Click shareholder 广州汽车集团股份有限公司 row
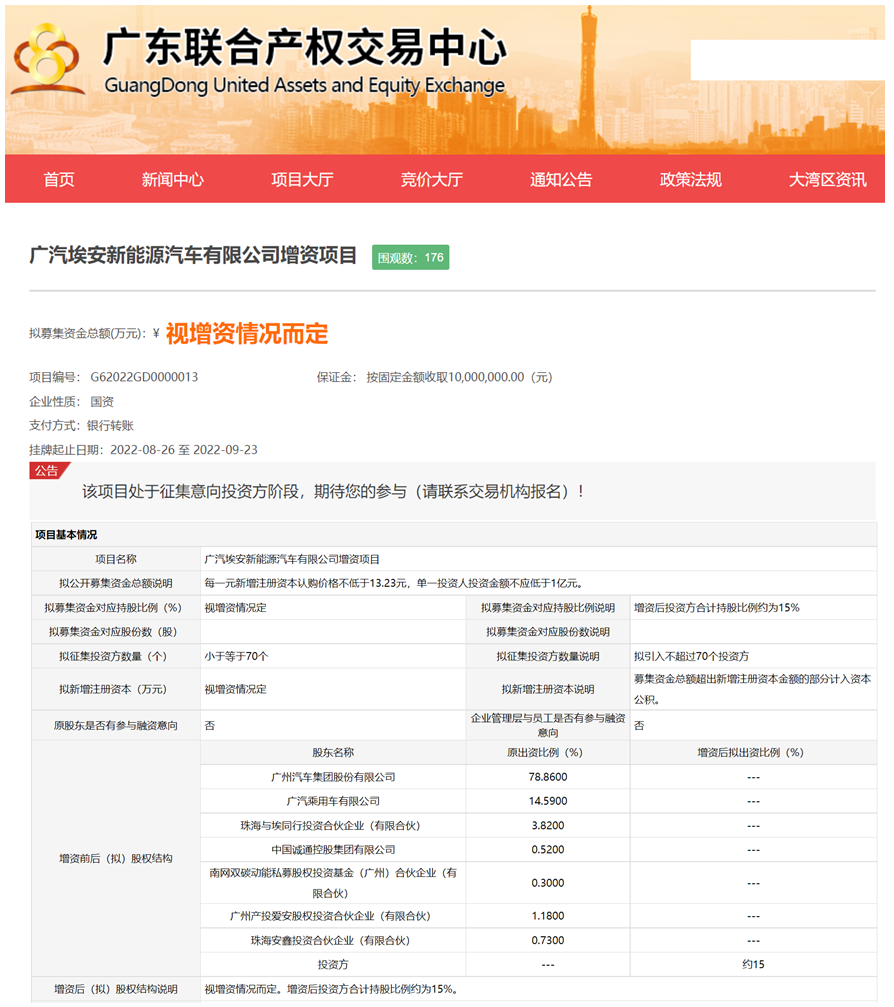The width and height of the screenshot is (894, 1007). tap(333, 777)
